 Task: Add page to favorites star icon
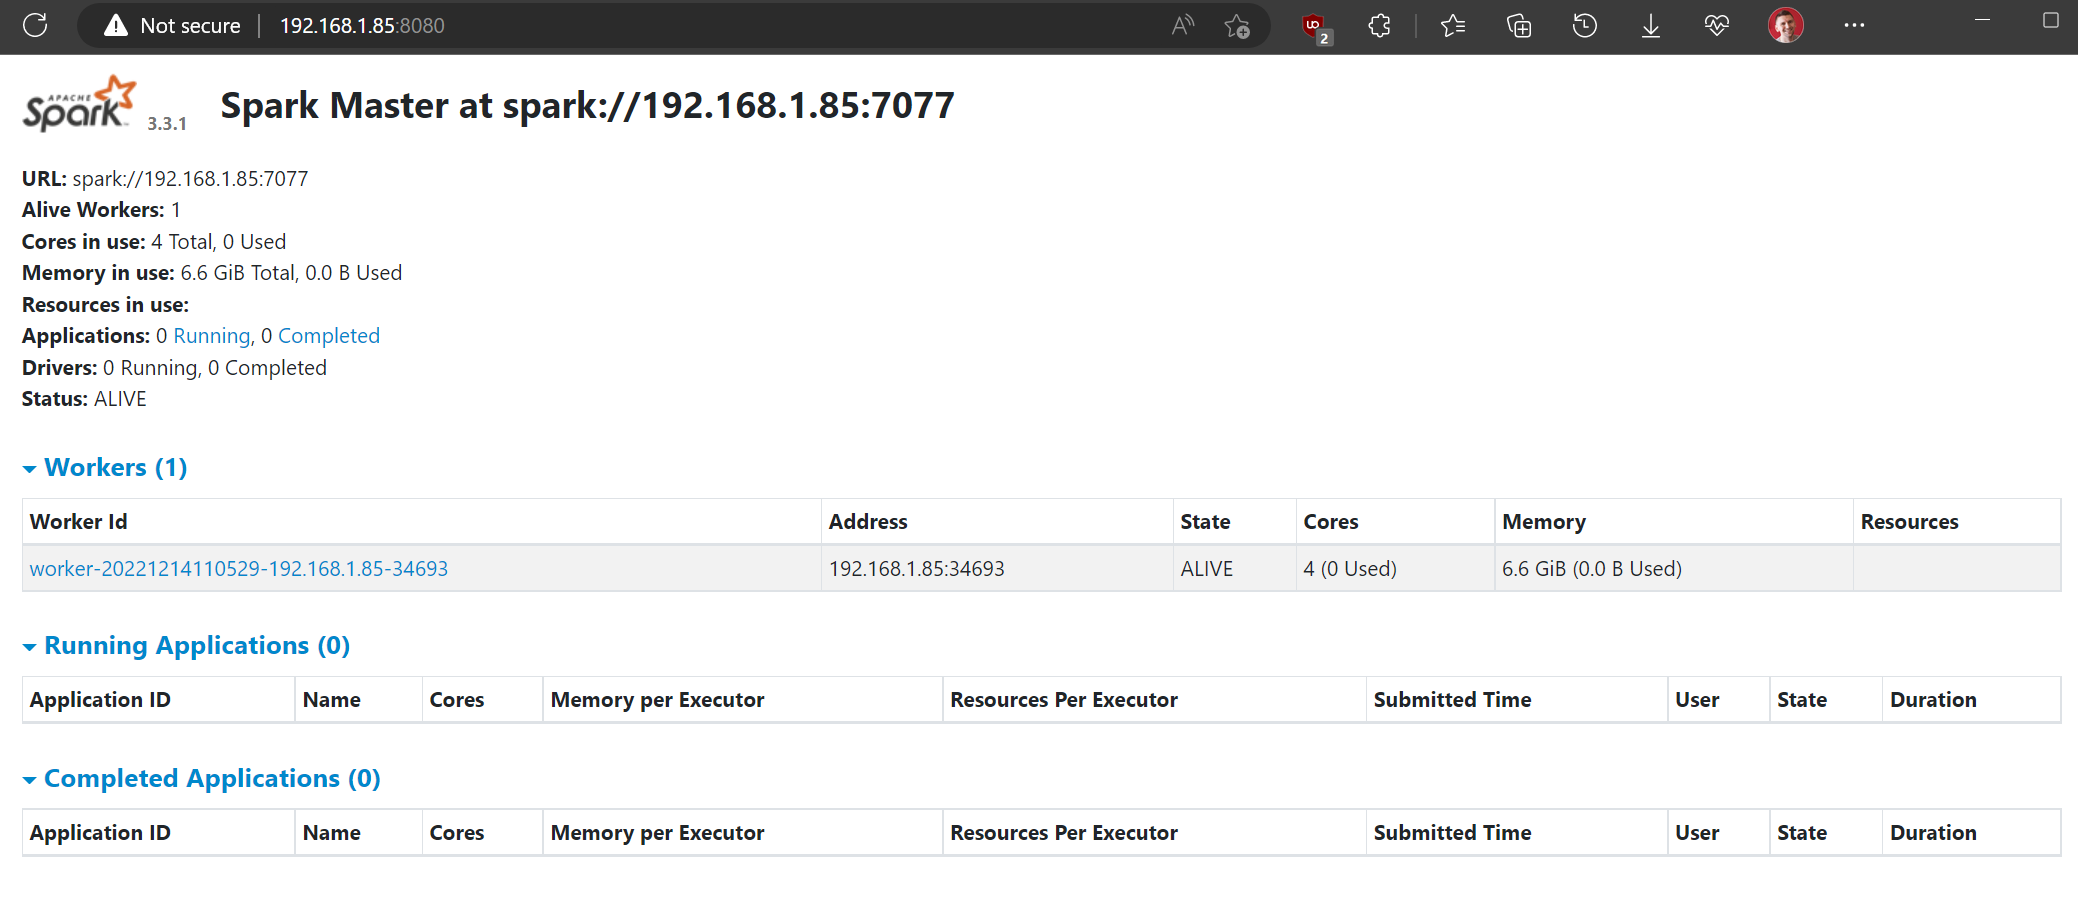click(x=1237, y=26)
